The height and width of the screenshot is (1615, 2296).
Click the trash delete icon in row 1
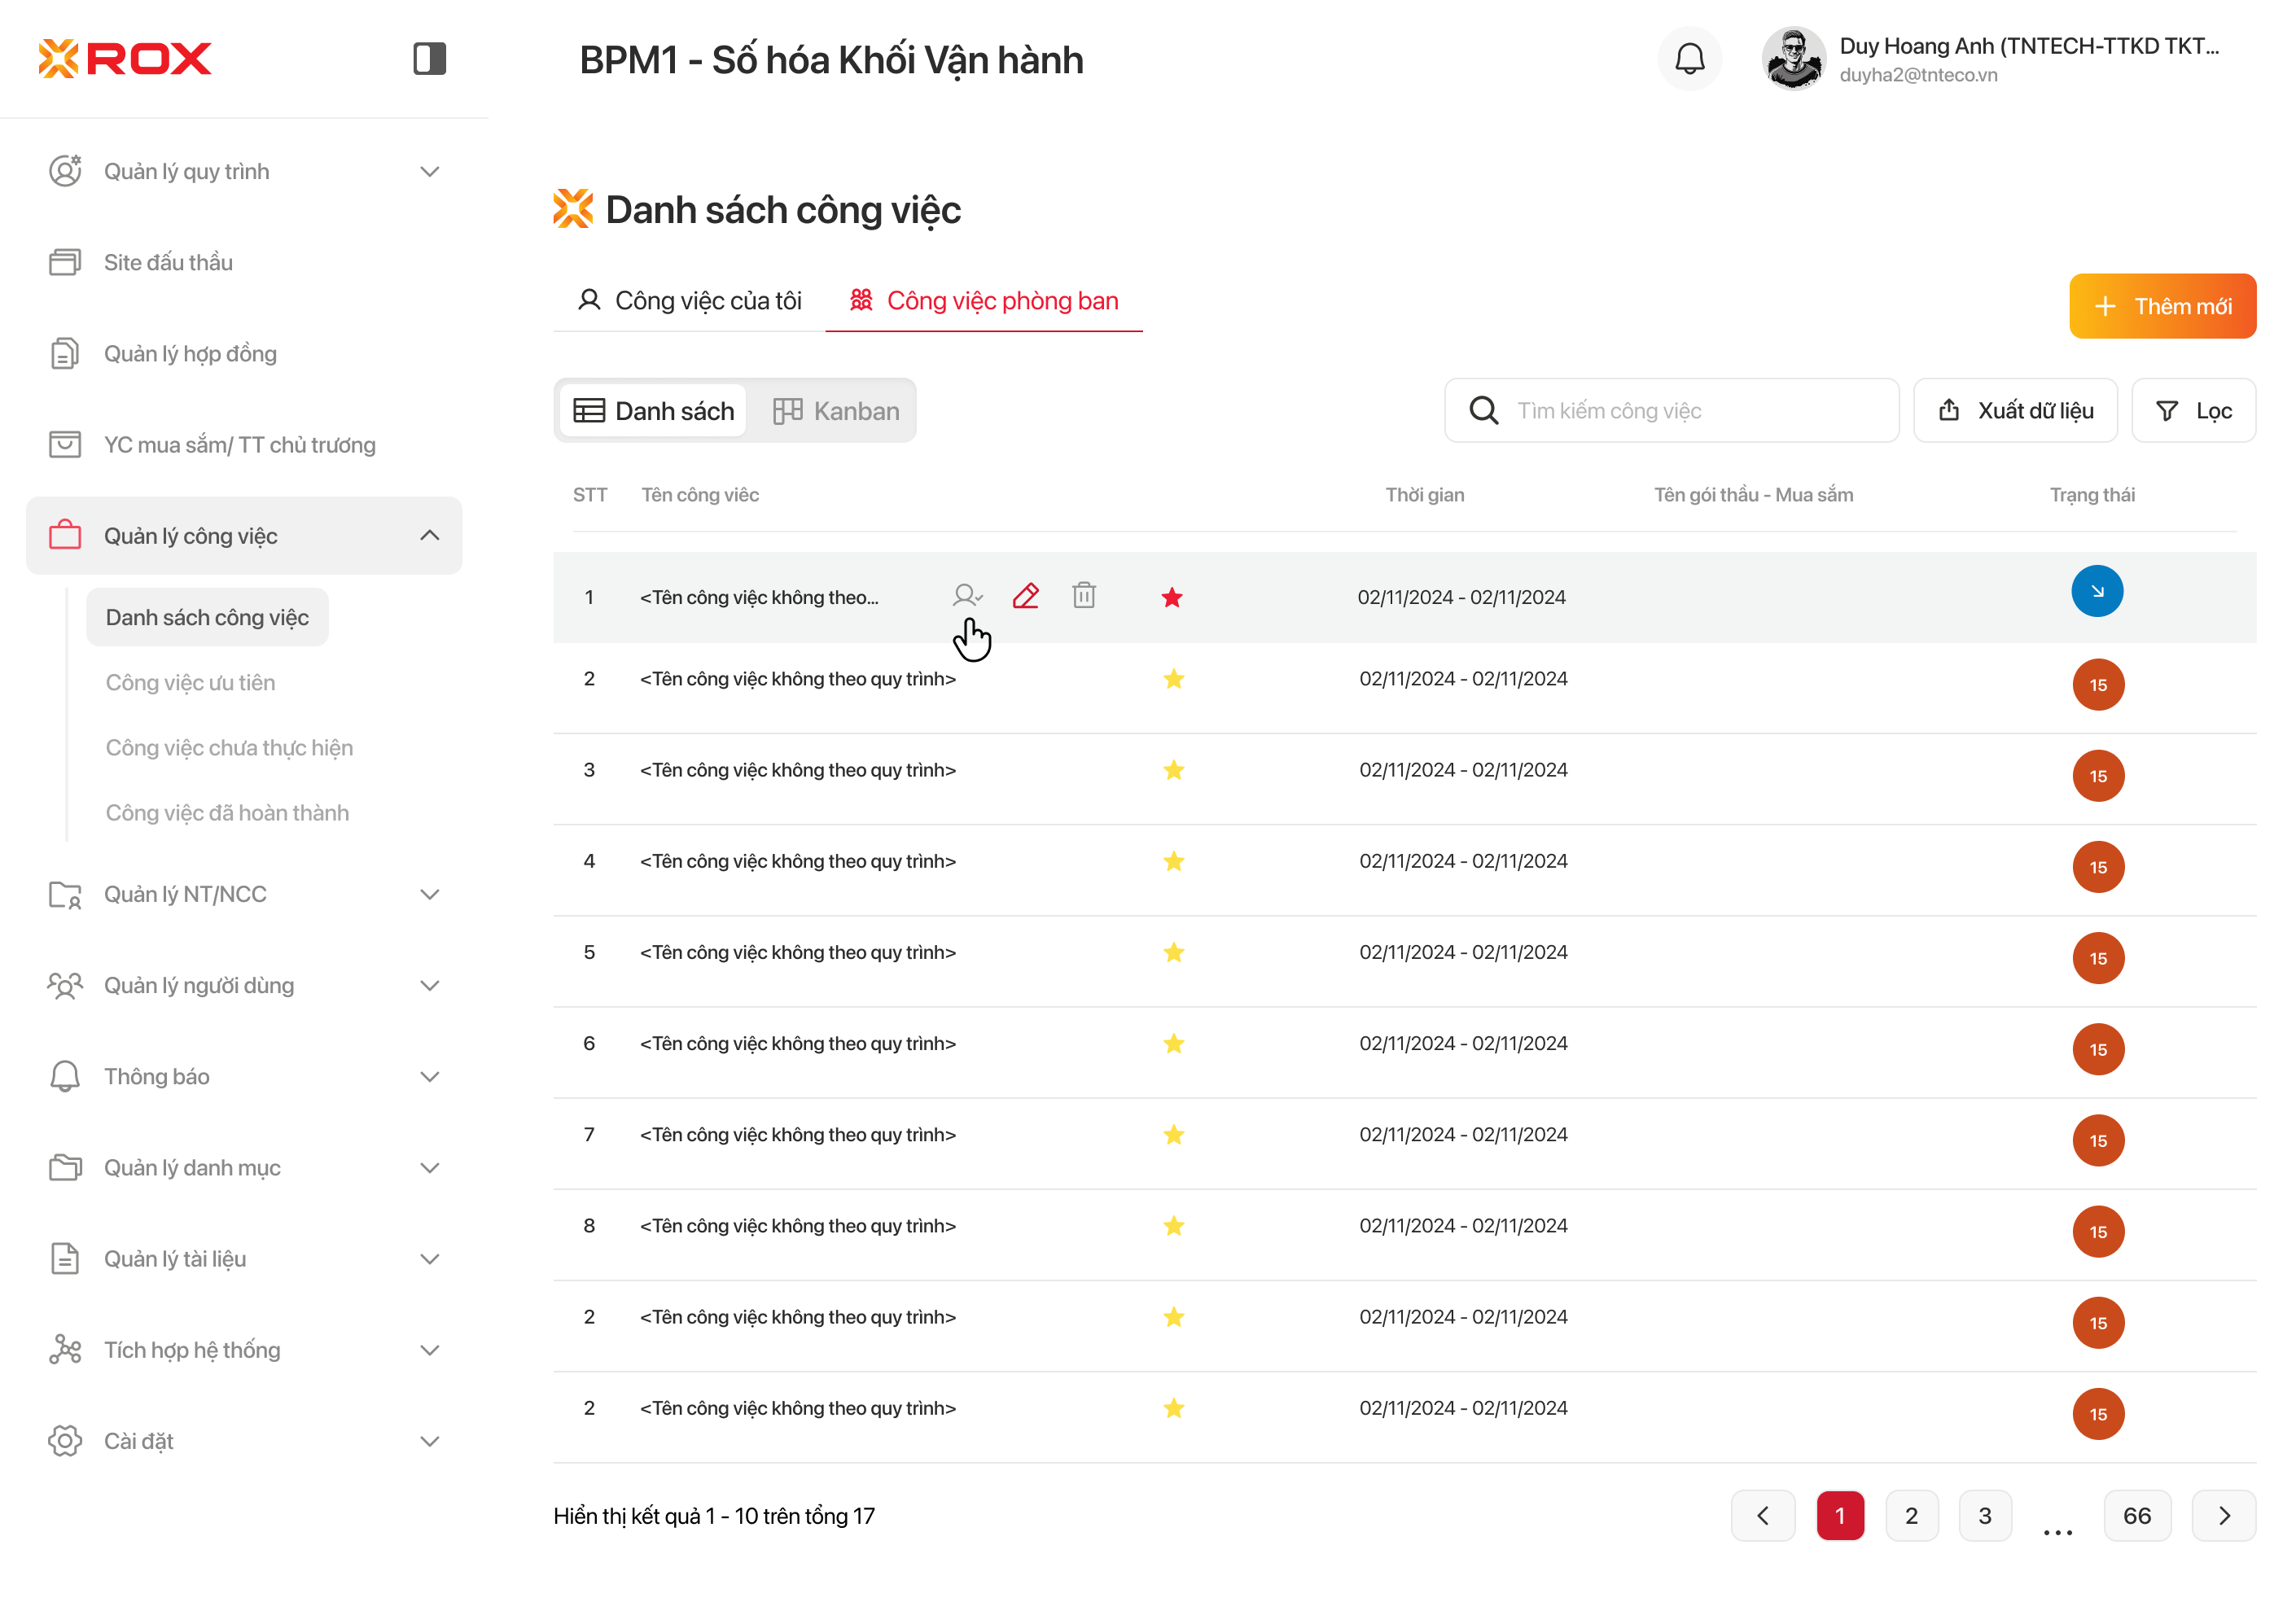click(1084, 596)
